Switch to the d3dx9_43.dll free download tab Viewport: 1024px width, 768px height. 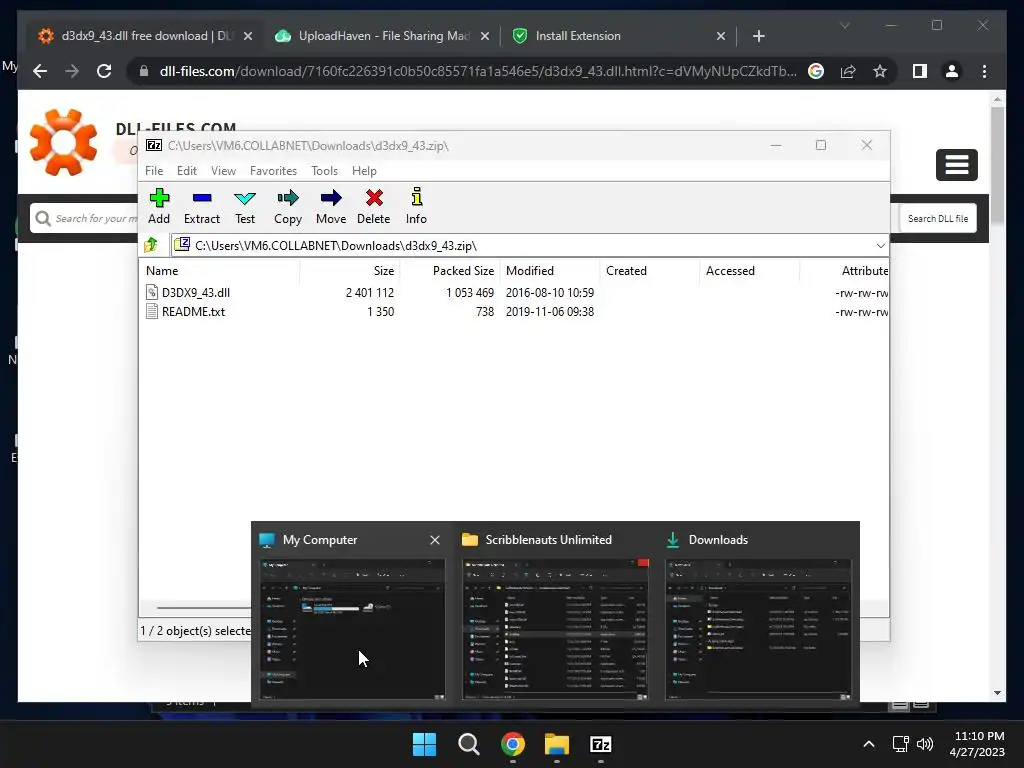[x=146, y=36]
